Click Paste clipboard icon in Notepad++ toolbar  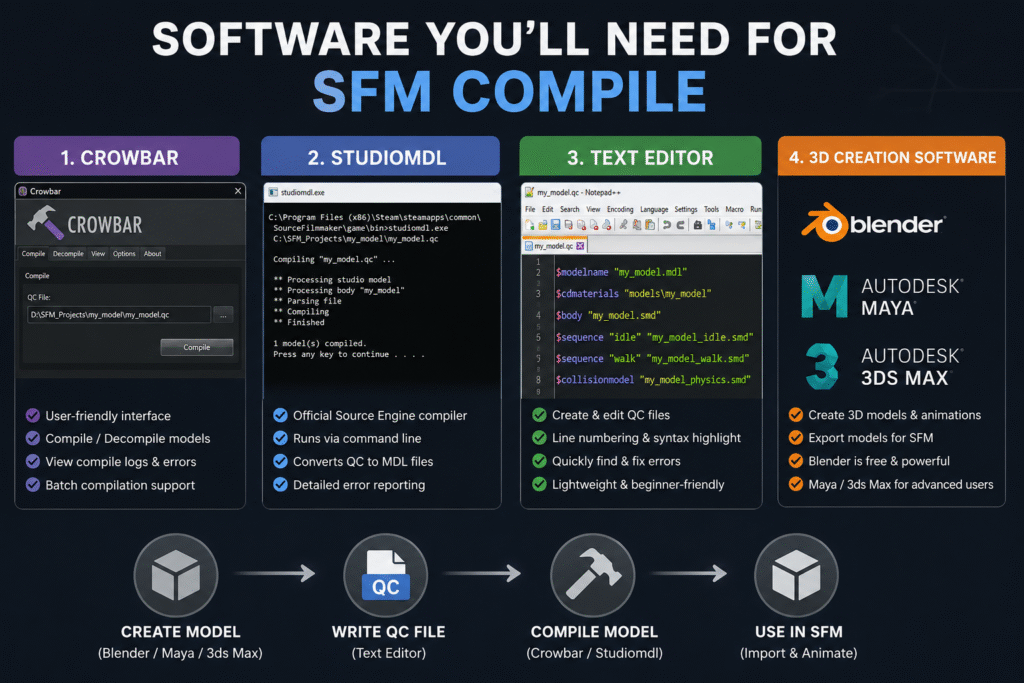[650, 225]
